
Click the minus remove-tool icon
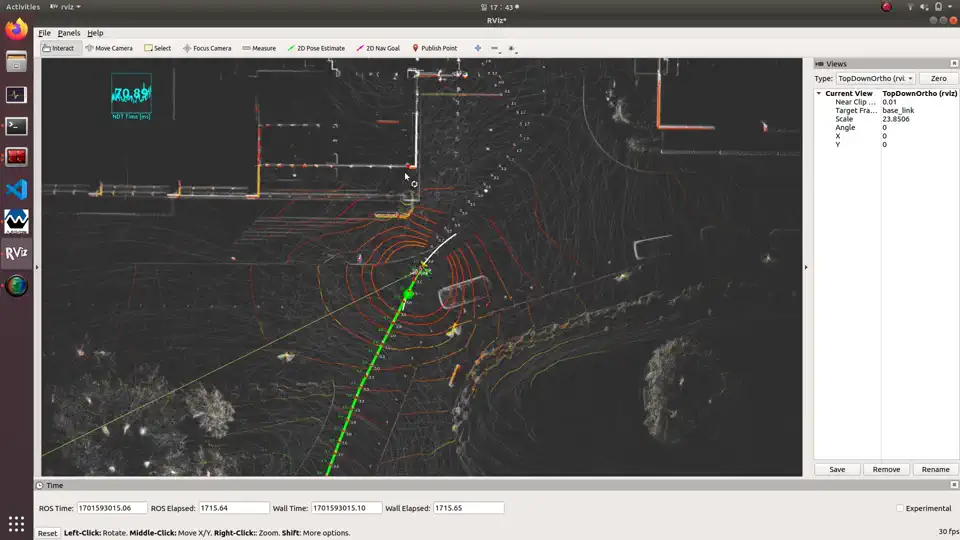(495, 48)
